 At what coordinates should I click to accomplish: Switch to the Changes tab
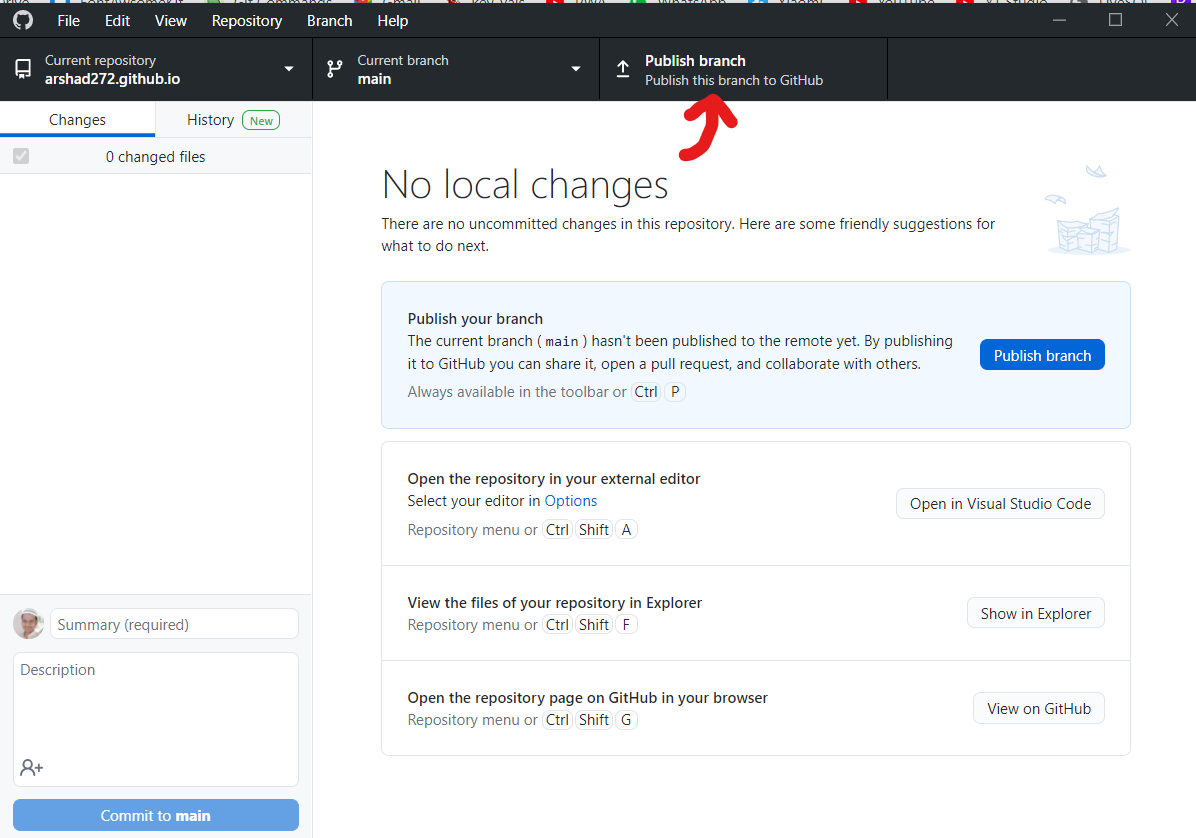point(77,120)
